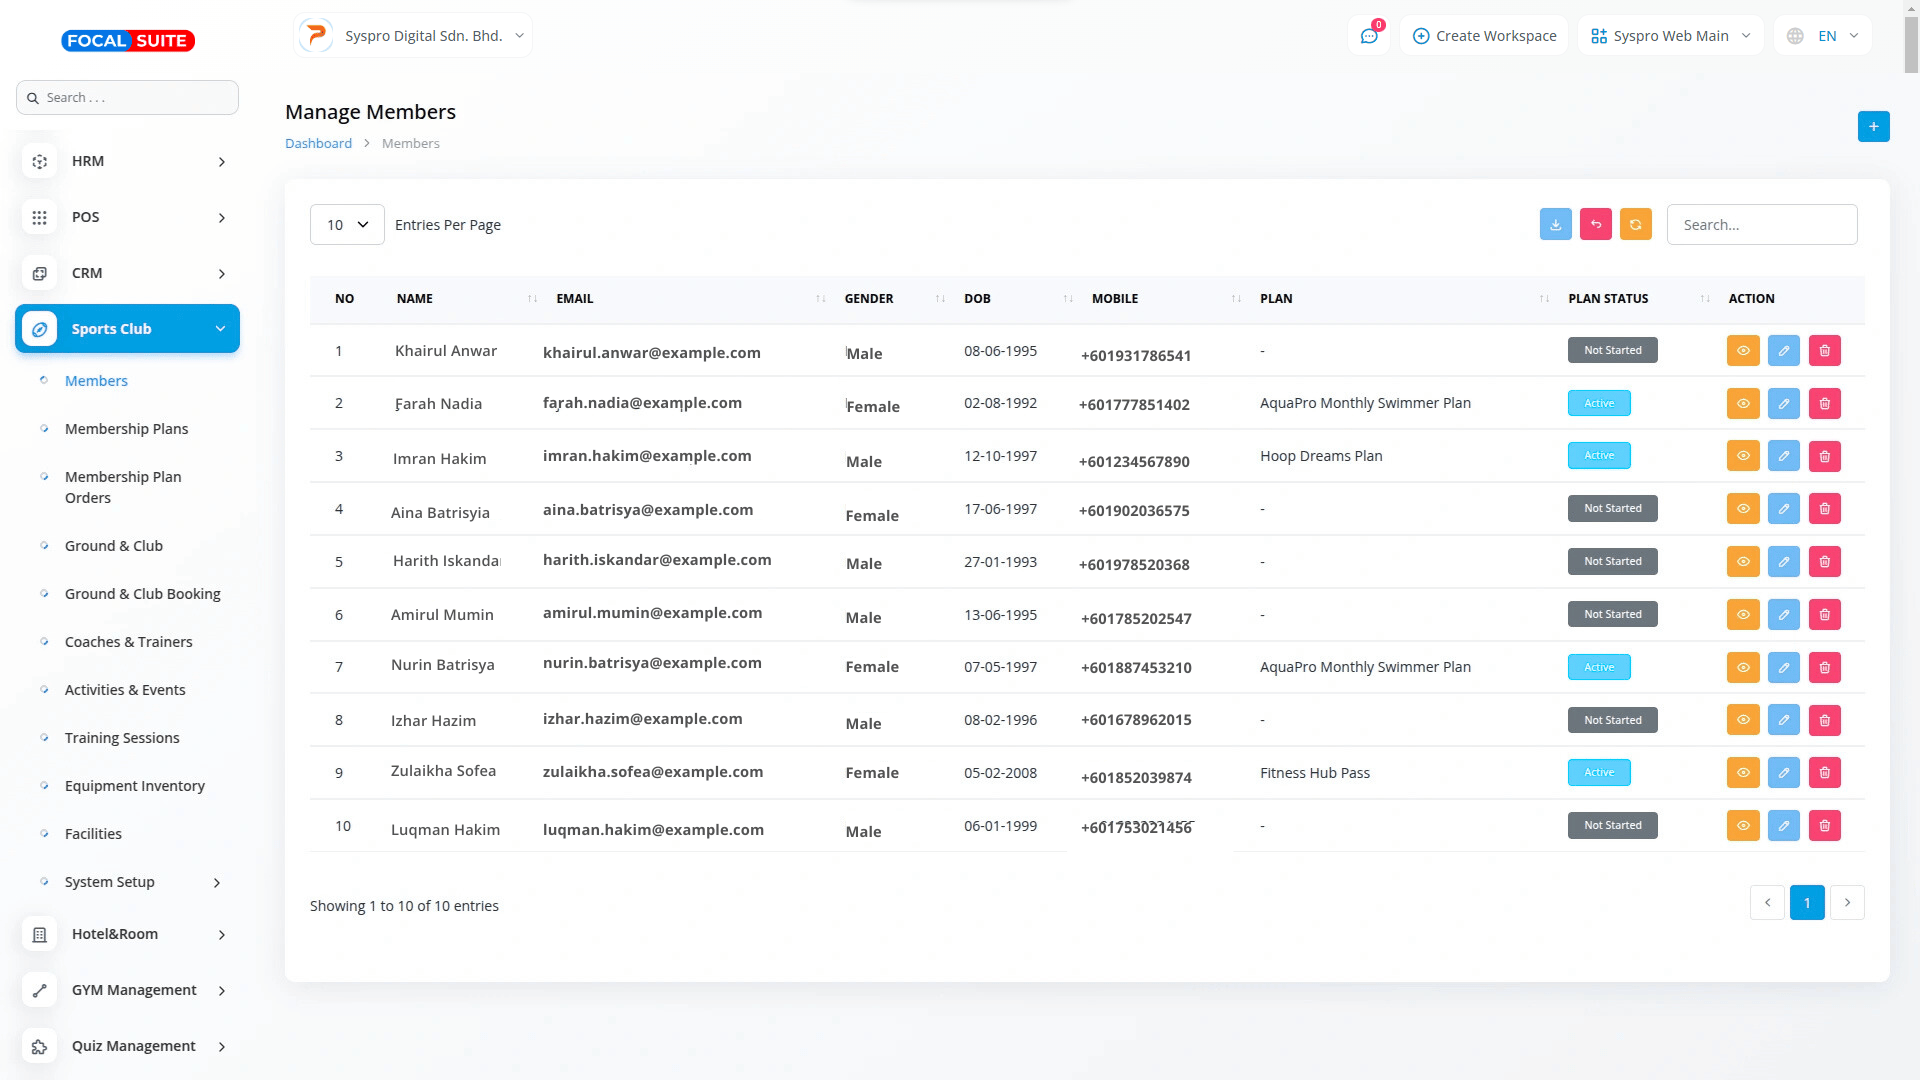The height and width of the screenshot is (1080, 1920).
Task: View Khairul Anwar's details via eye icon
Action: (1742, 351)
